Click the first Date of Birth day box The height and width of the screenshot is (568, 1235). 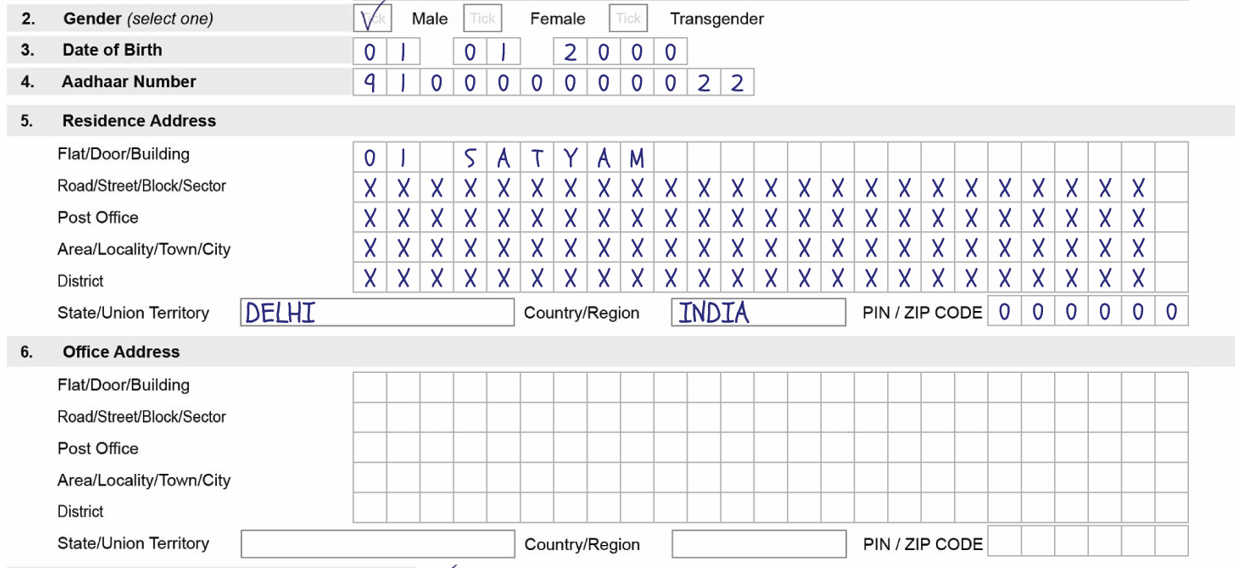tap(370, 51)
